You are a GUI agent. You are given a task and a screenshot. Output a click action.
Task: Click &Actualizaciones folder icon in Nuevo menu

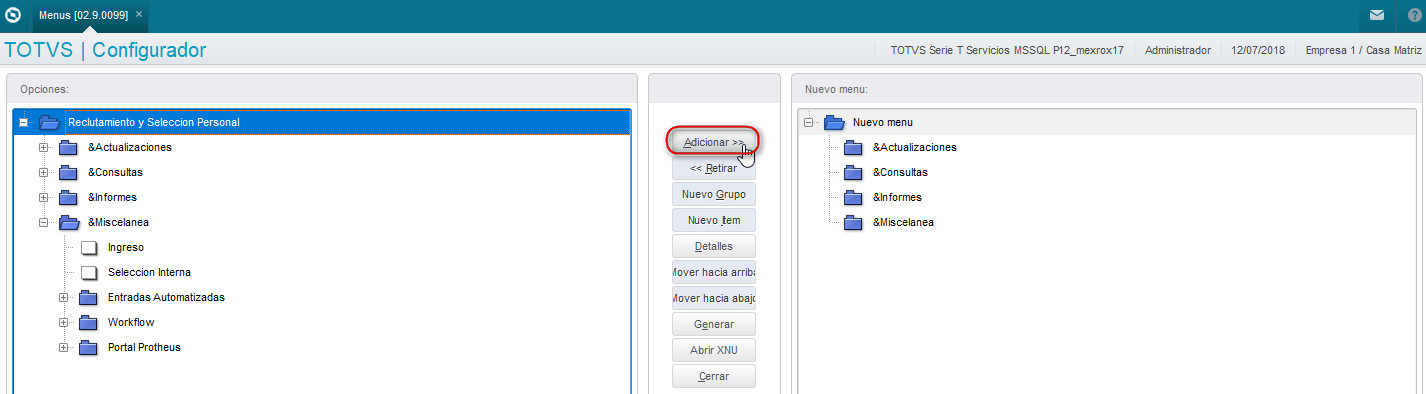(853, 148)
